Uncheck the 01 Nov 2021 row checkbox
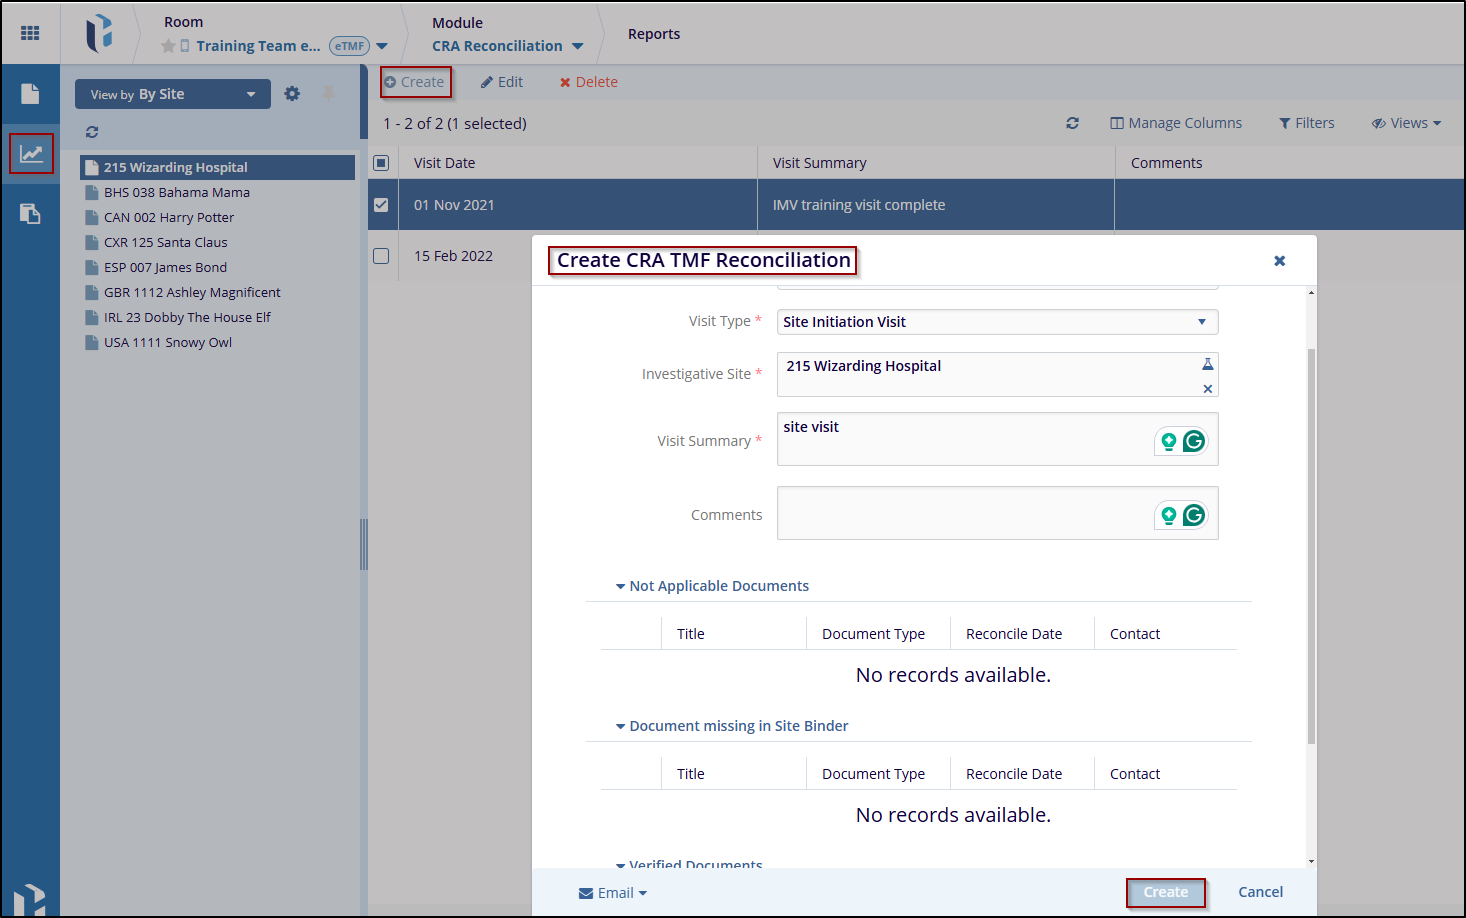The height and width of the screenshot is (918, 1466). pos(381,205)
